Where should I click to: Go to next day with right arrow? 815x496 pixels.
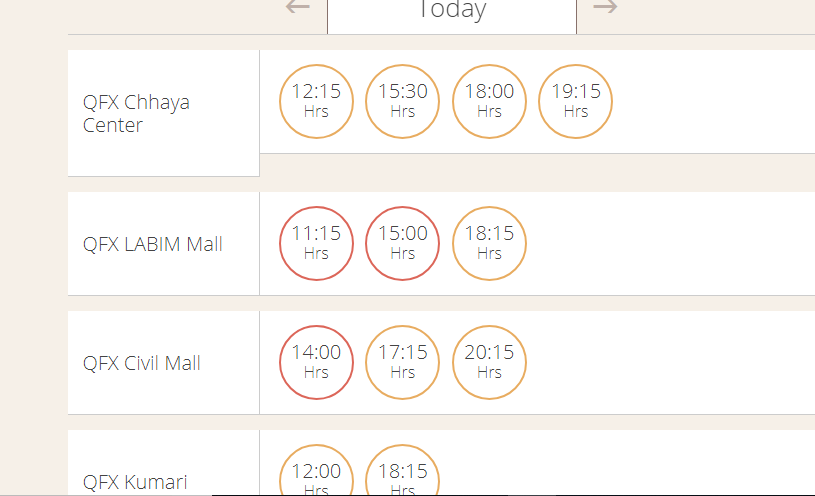pyautogui.click(x=605, y=7)
